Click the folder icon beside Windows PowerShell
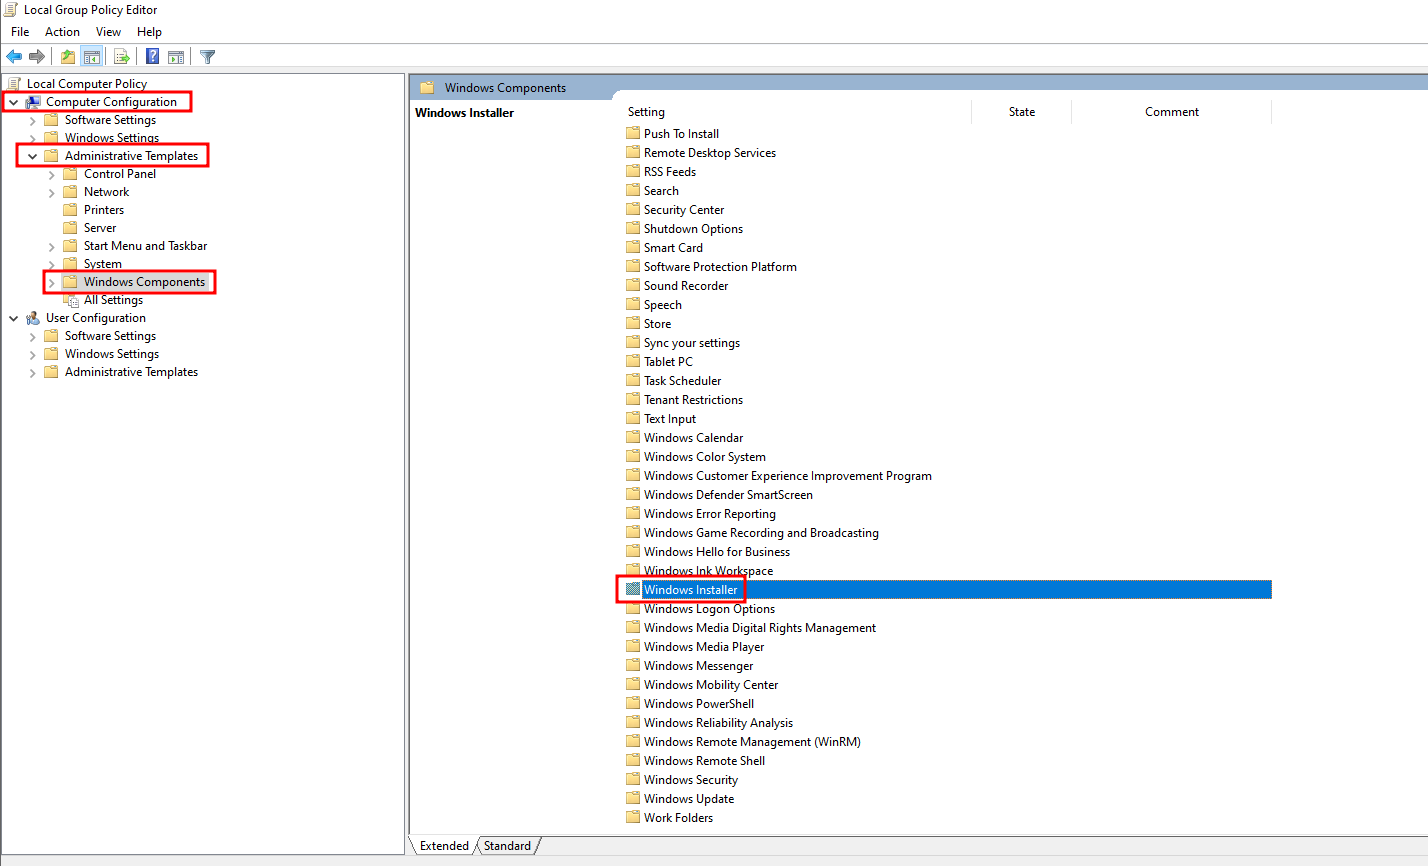The height and width of the screenshot is (866, 1428). coord(633,703)
